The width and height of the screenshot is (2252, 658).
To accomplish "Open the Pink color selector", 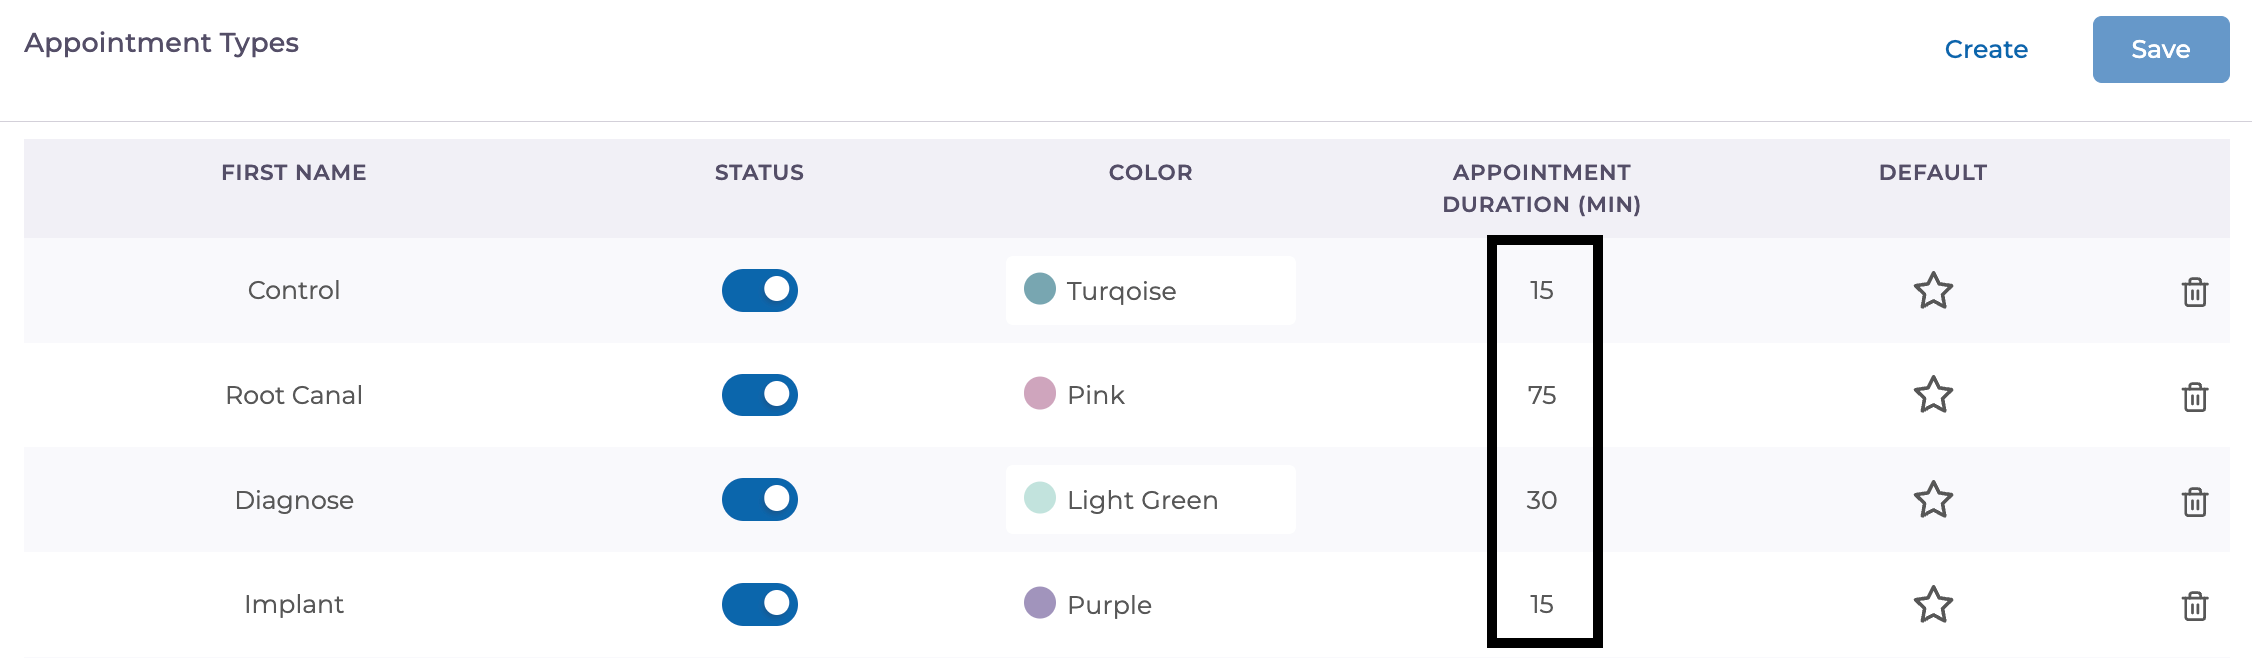I will point(1150,395).
